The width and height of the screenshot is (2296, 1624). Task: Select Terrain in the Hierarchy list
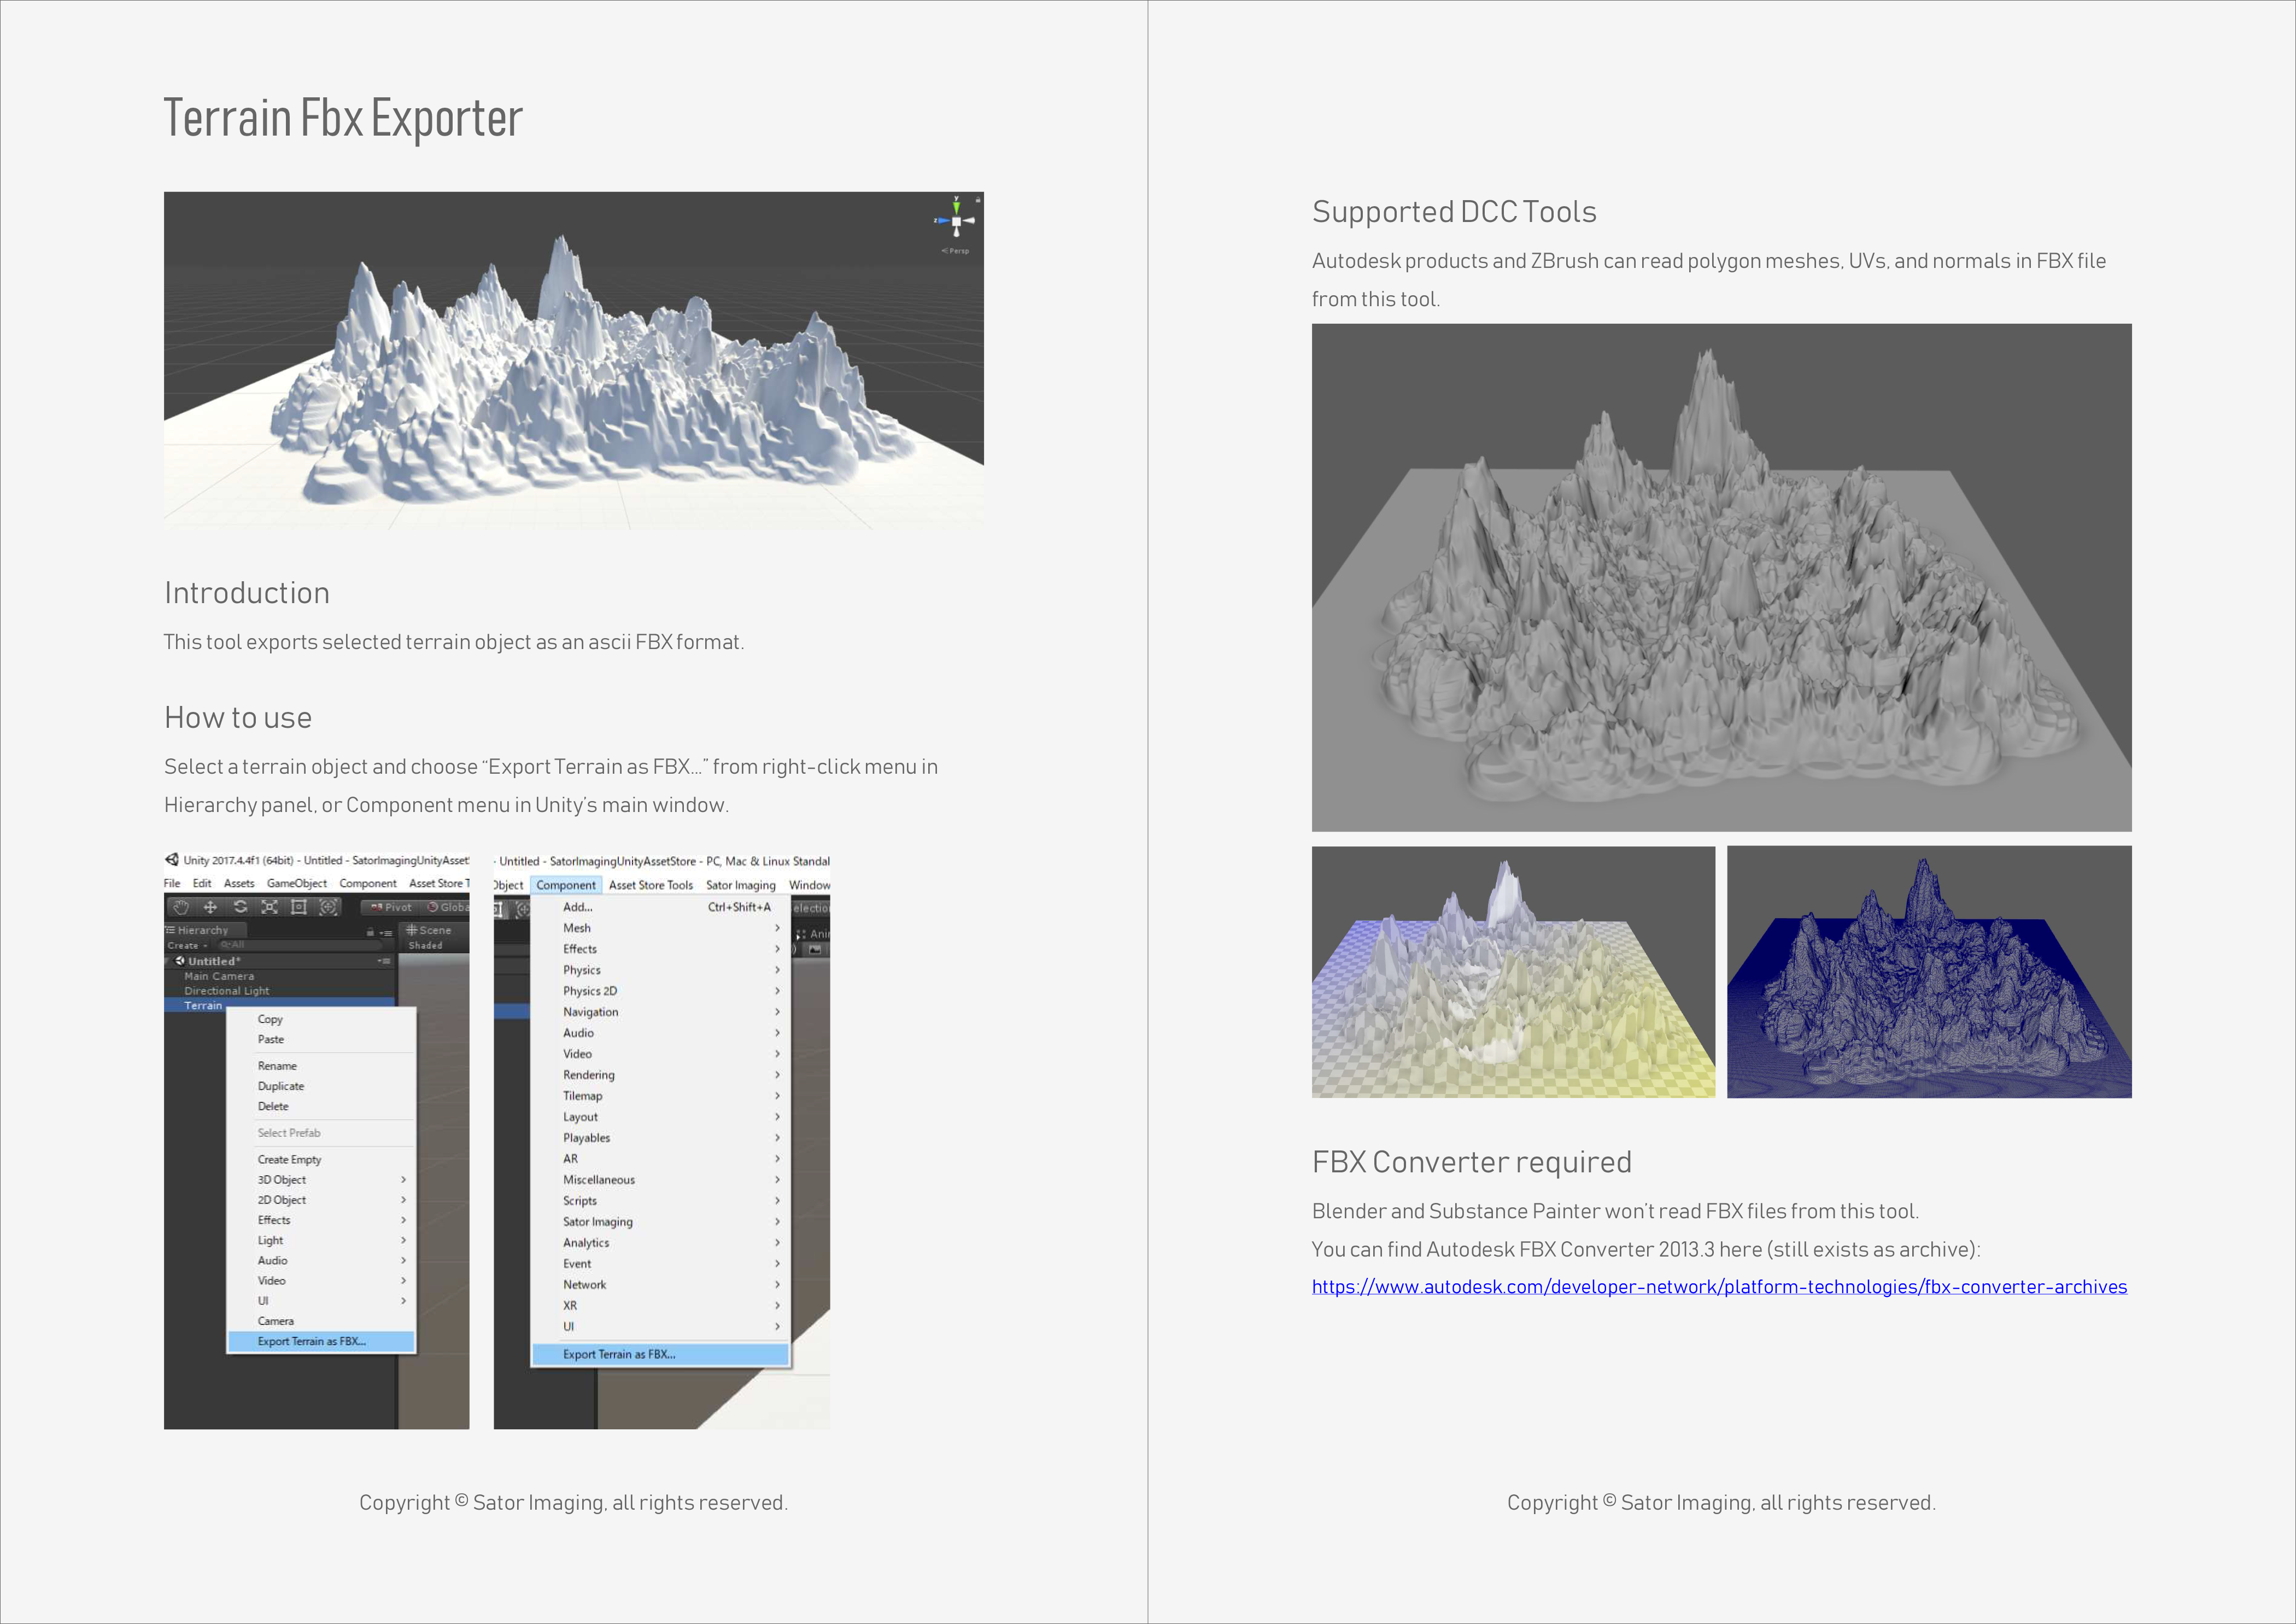tap(203, 1005)
